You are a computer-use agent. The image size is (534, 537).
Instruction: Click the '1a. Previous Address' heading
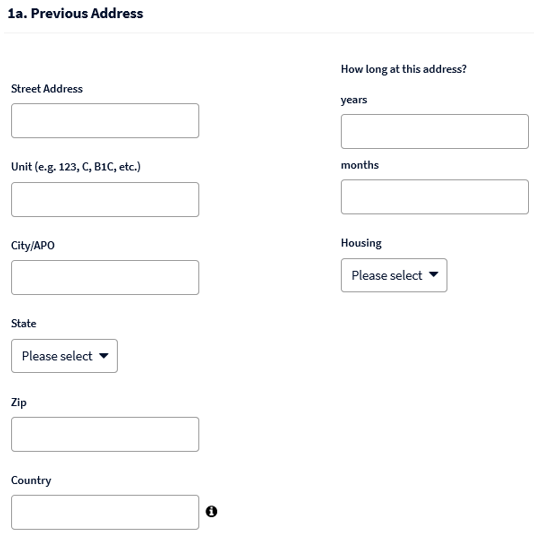click(75, 13)
